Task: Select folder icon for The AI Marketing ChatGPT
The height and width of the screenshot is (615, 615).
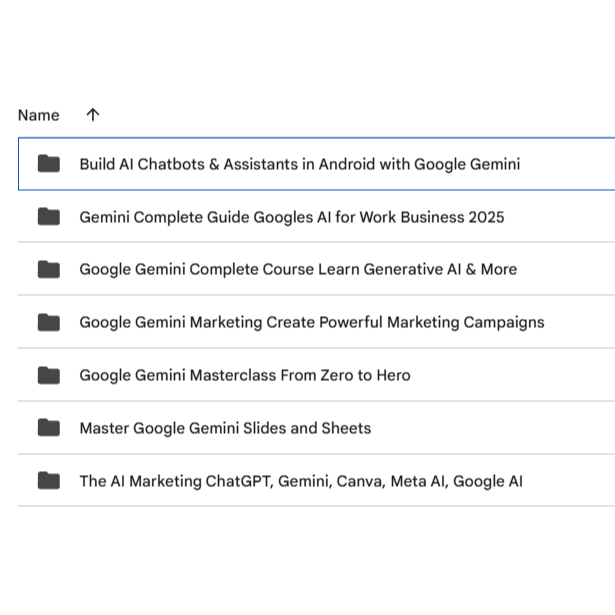Action: 49,481
